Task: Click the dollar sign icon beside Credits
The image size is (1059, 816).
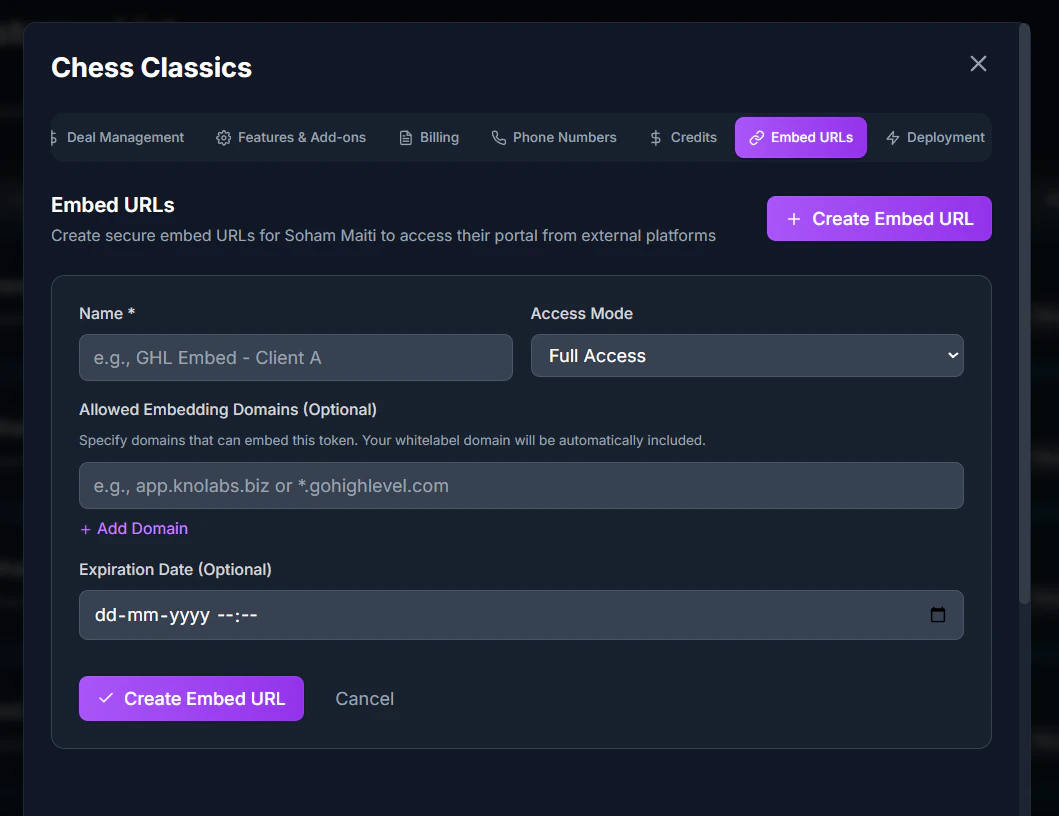Action: [x=657, y=137]
